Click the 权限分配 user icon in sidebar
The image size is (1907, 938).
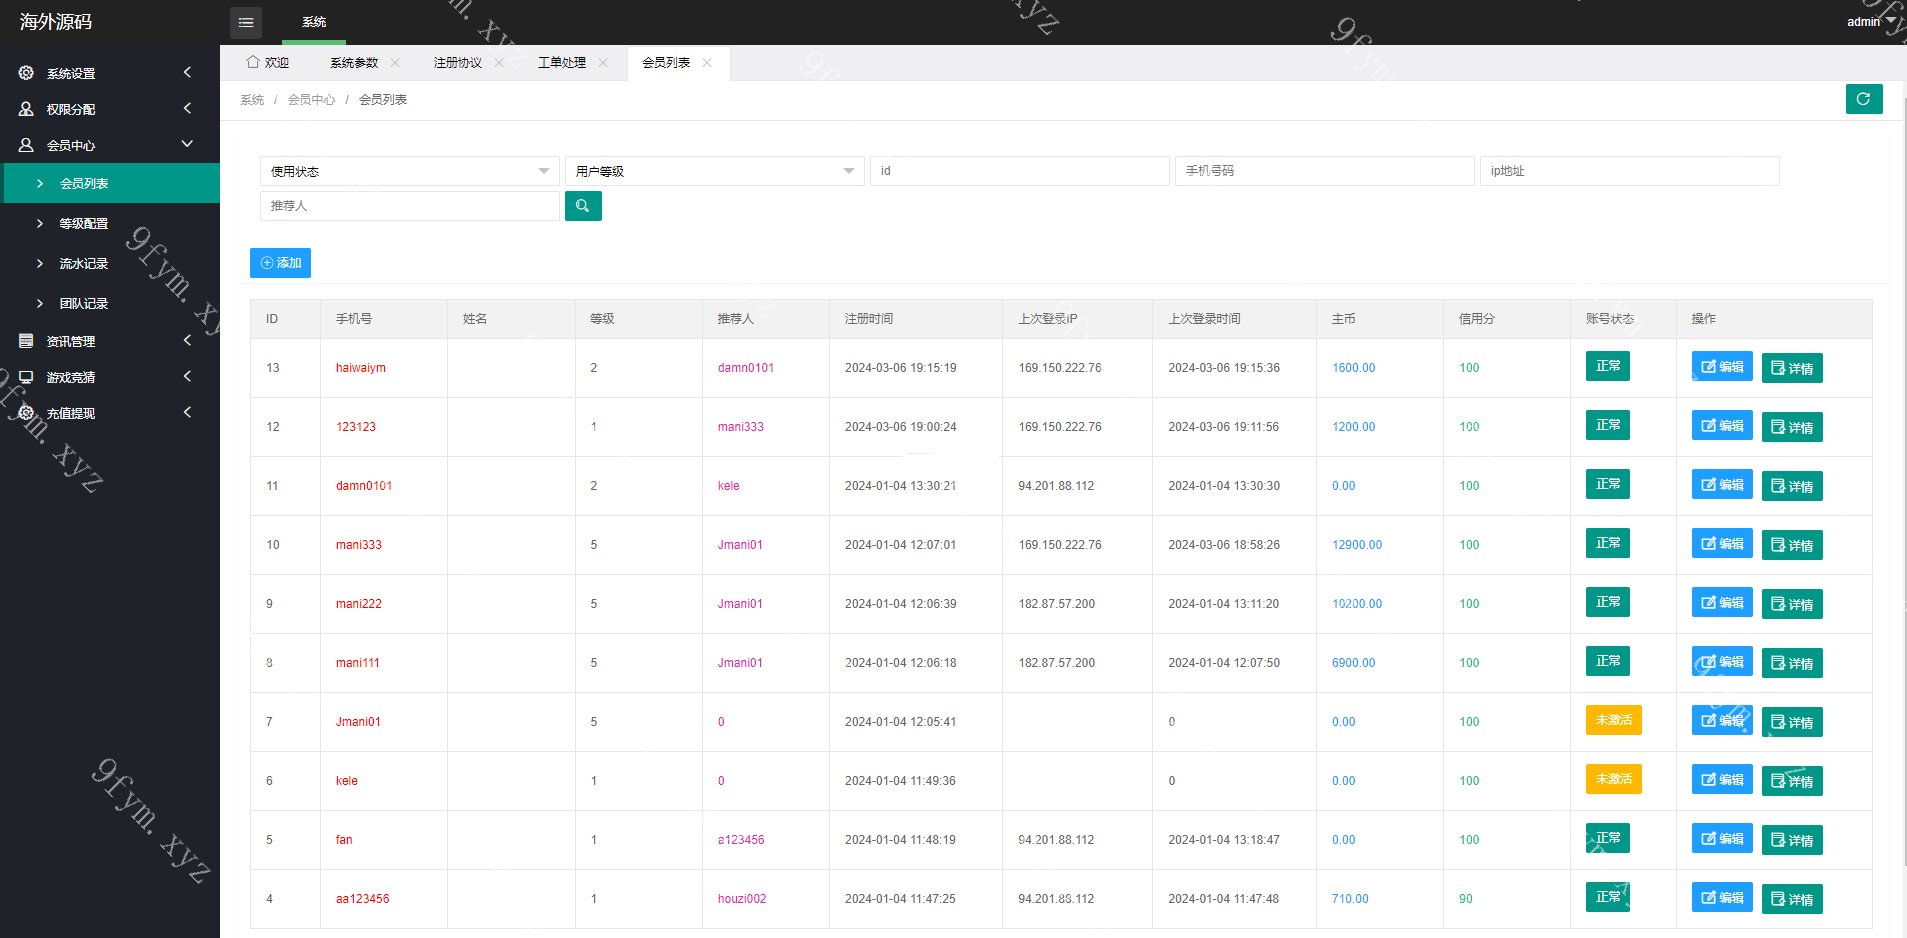[26, 109]
